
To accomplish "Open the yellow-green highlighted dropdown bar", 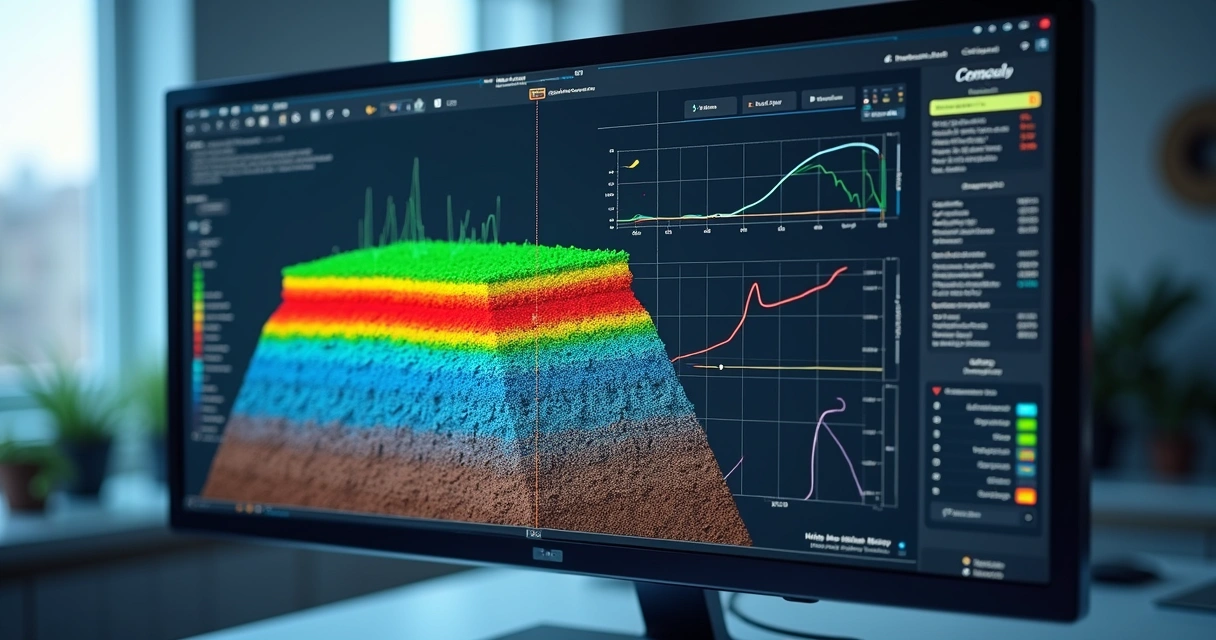I will coord(984,103).
